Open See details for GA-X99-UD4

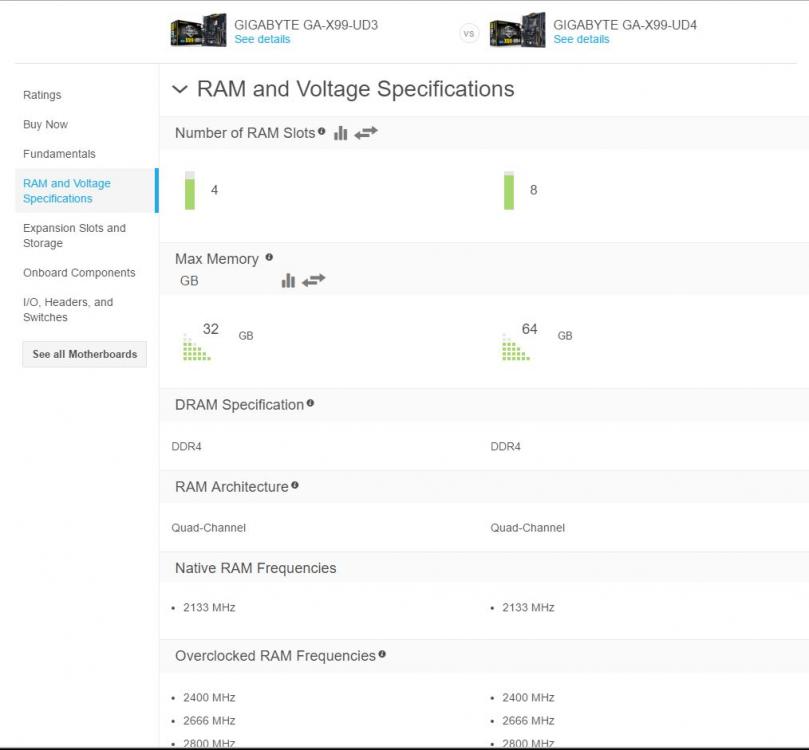pos(581,39)
